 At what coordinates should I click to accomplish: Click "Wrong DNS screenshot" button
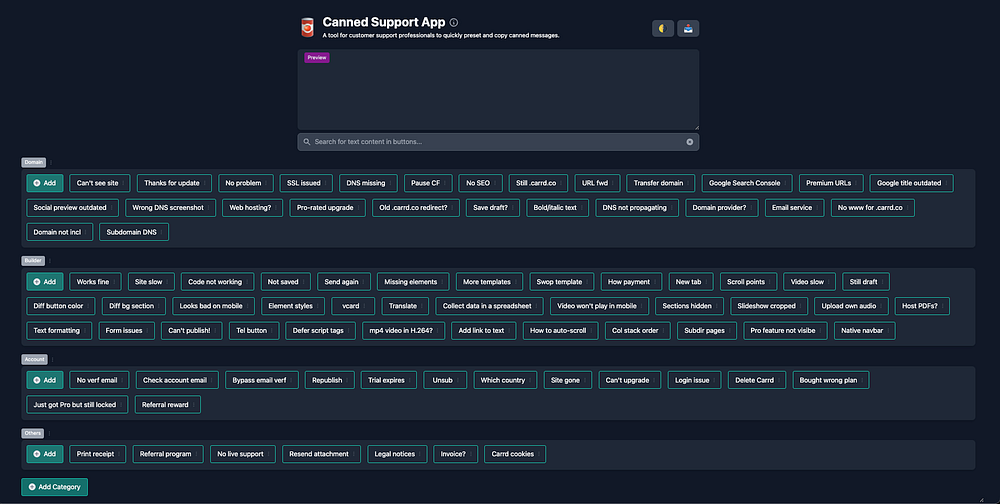pyautogui.click(x=170, y=208)
